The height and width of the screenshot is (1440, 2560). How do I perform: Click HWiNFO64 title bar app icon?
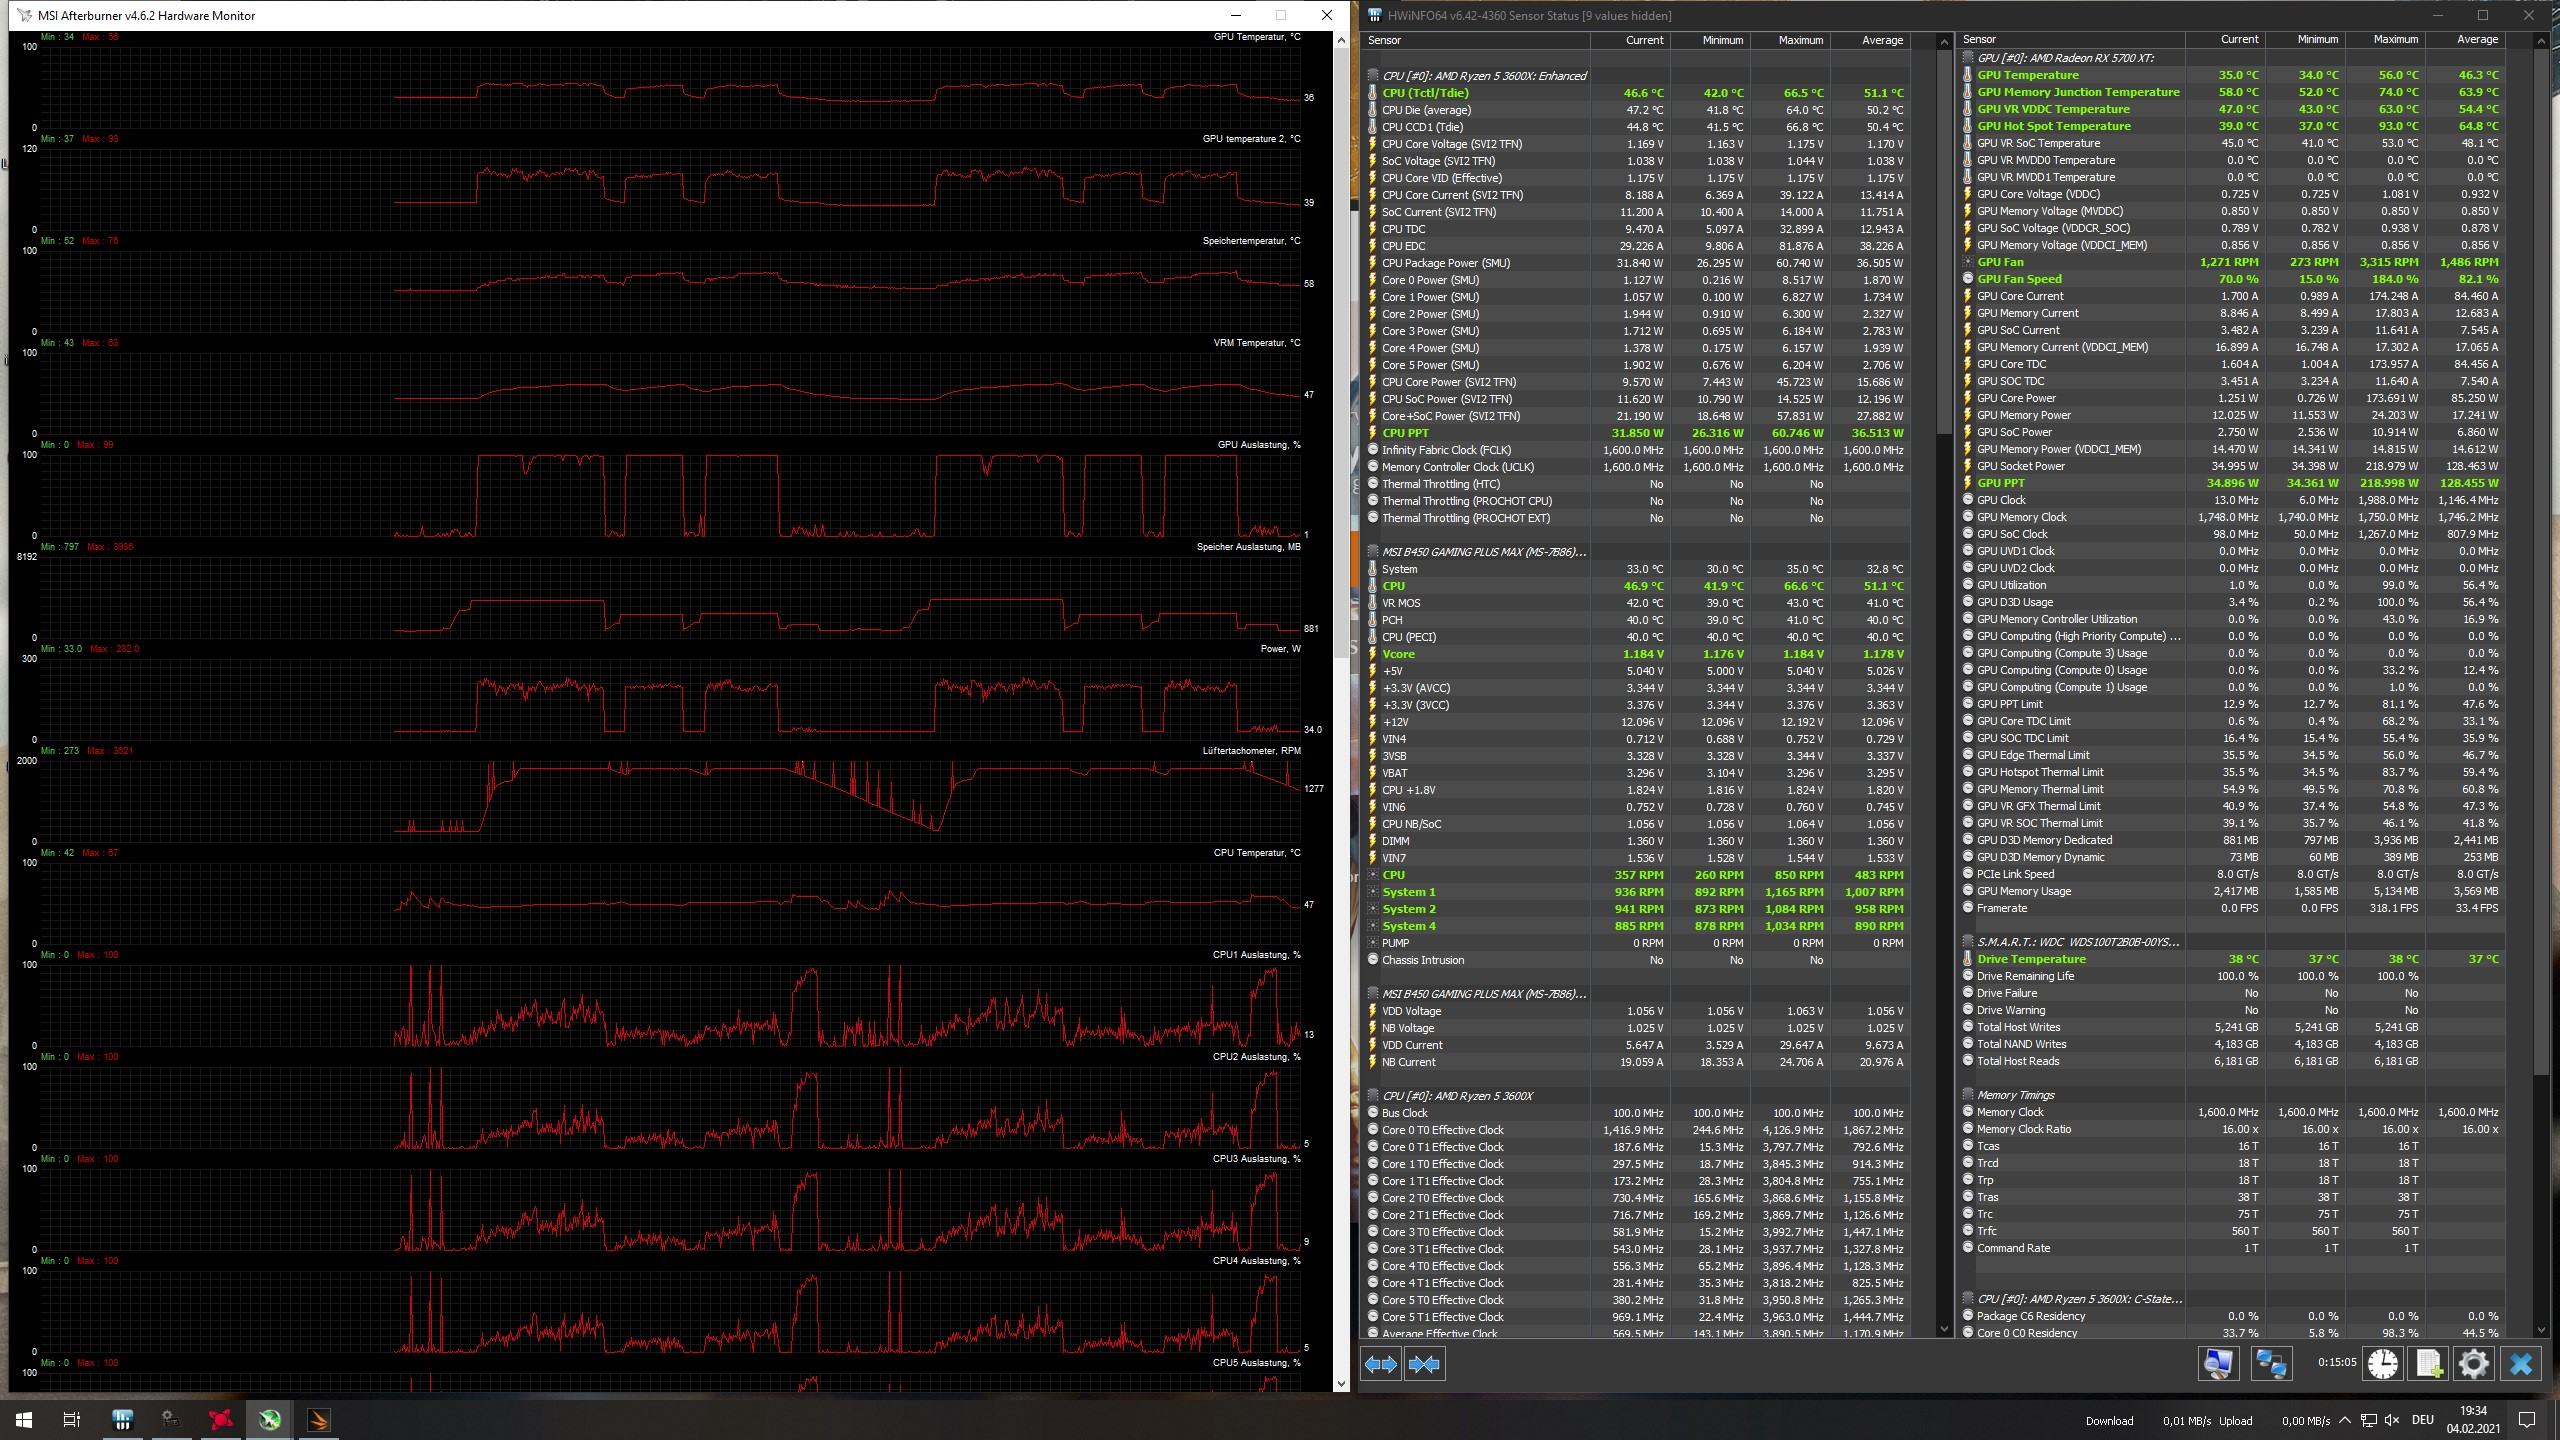(x=1376, y=15)
